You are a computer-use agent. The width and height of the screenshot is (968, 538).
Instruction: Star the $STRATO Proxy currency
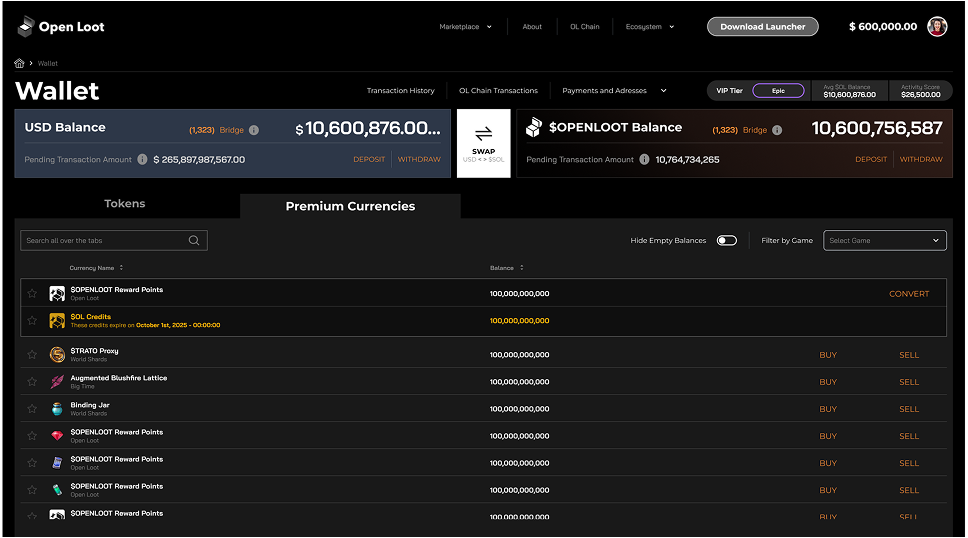(x=32, y=355)
